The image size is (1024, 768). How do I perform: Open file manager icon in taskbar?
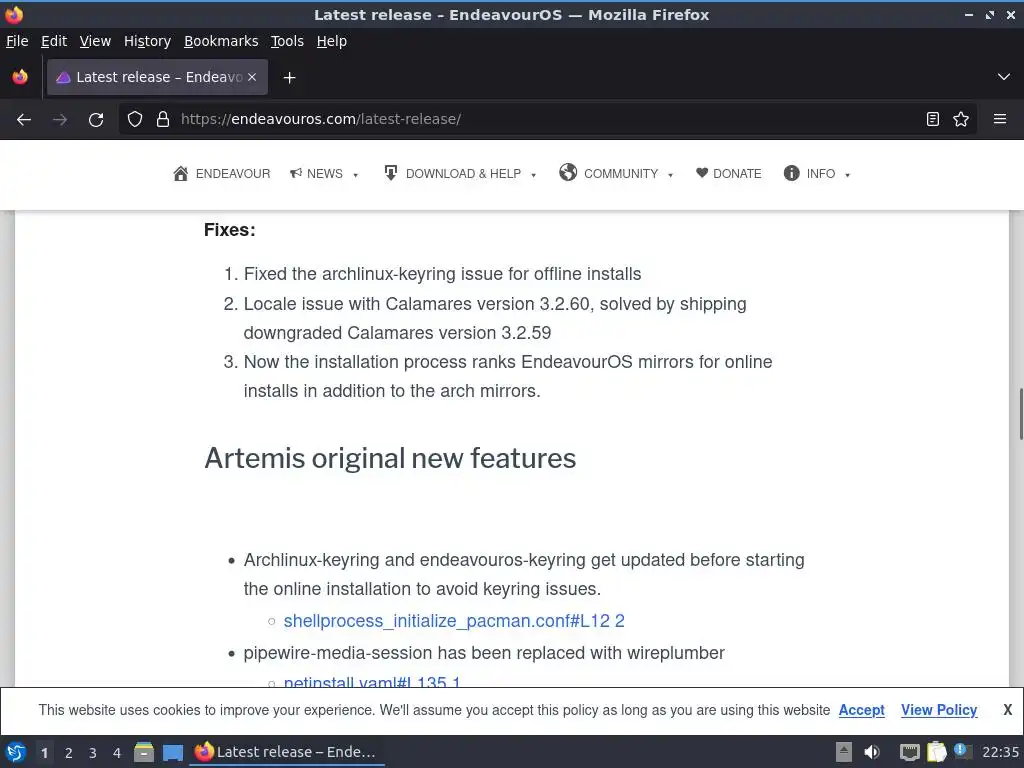144,752
